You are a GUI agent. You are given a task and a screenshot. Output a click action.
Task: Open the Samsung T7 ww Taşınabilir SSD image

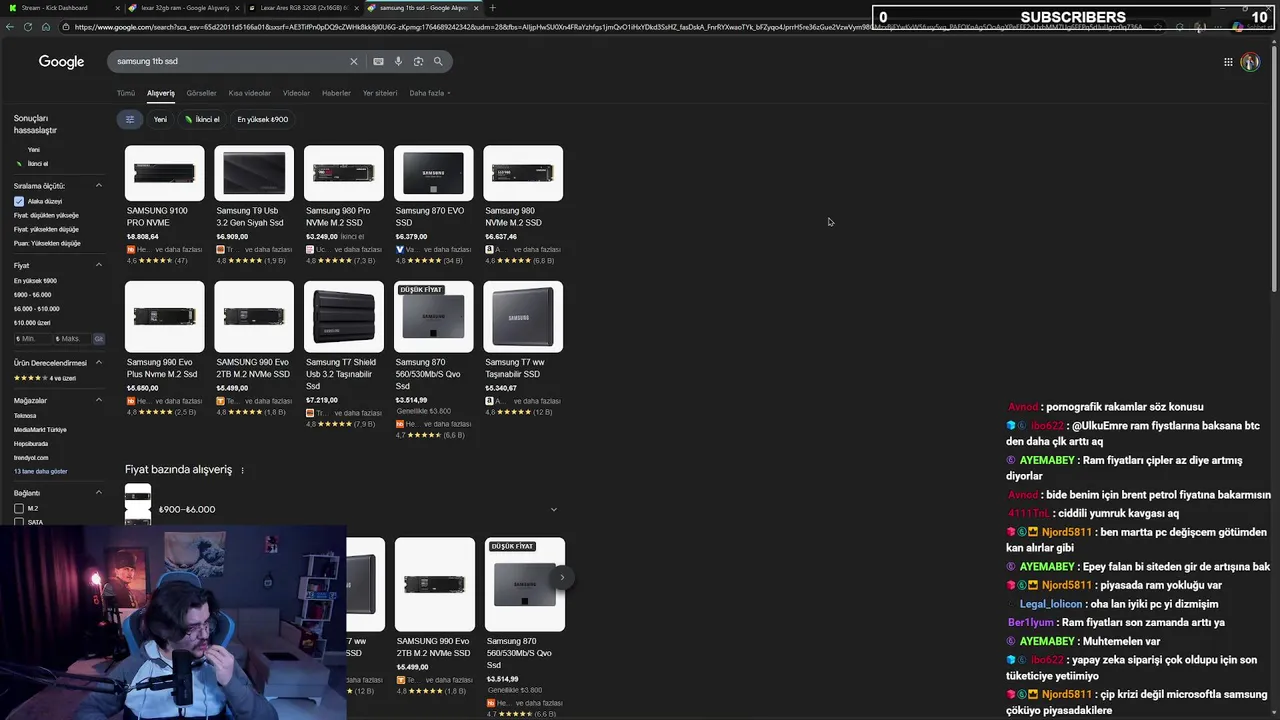coord(523,316)
